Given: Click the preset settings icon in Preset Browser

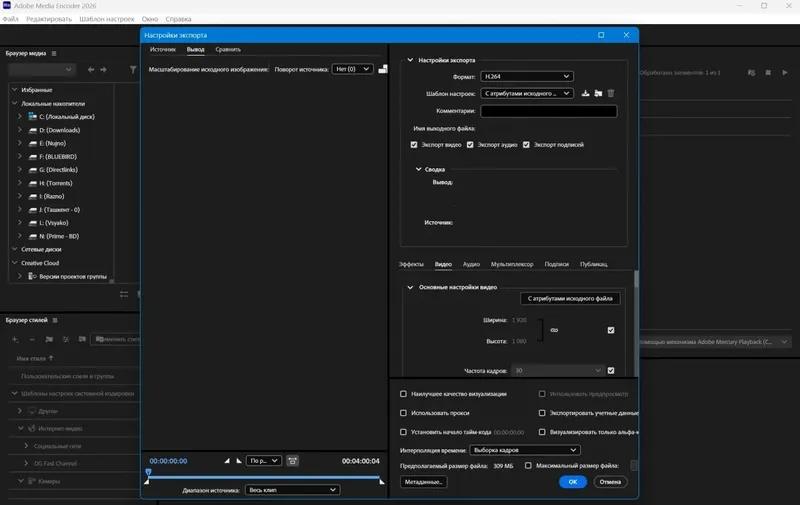Looking at the screenshot, I should [66, 339].
